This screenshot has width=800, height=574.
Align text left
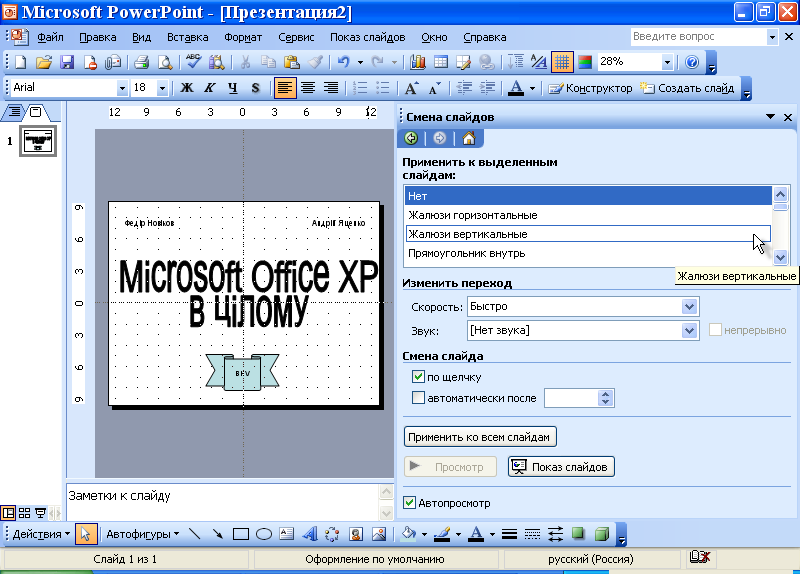[284, 88]
